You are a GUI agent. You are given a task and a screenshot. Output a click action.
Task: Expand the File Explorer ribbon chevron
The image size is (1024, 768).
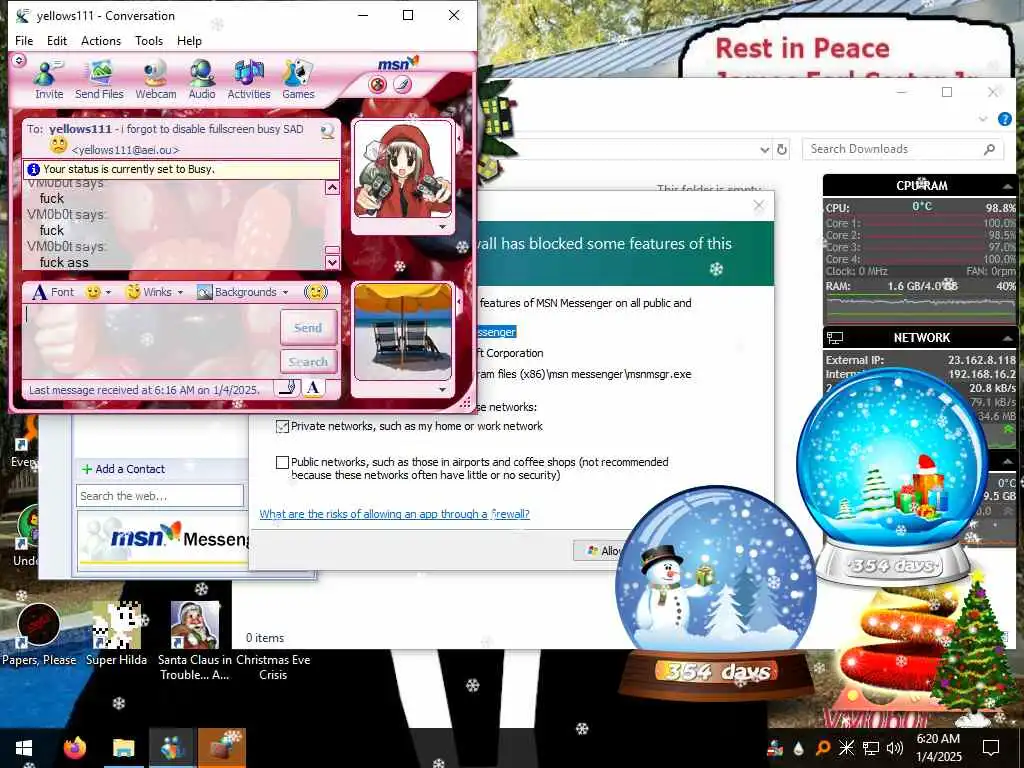[x=983, y=119]
